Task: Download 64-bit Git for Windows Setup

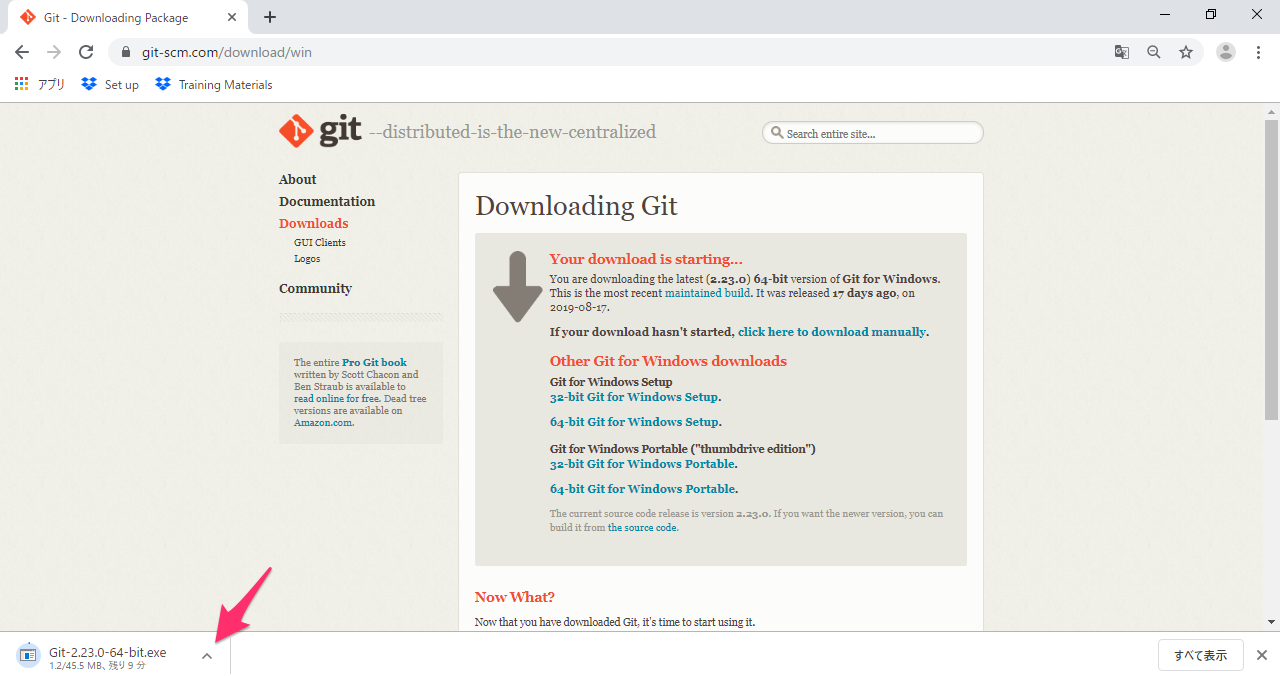Action: click(x=634, y=422)
